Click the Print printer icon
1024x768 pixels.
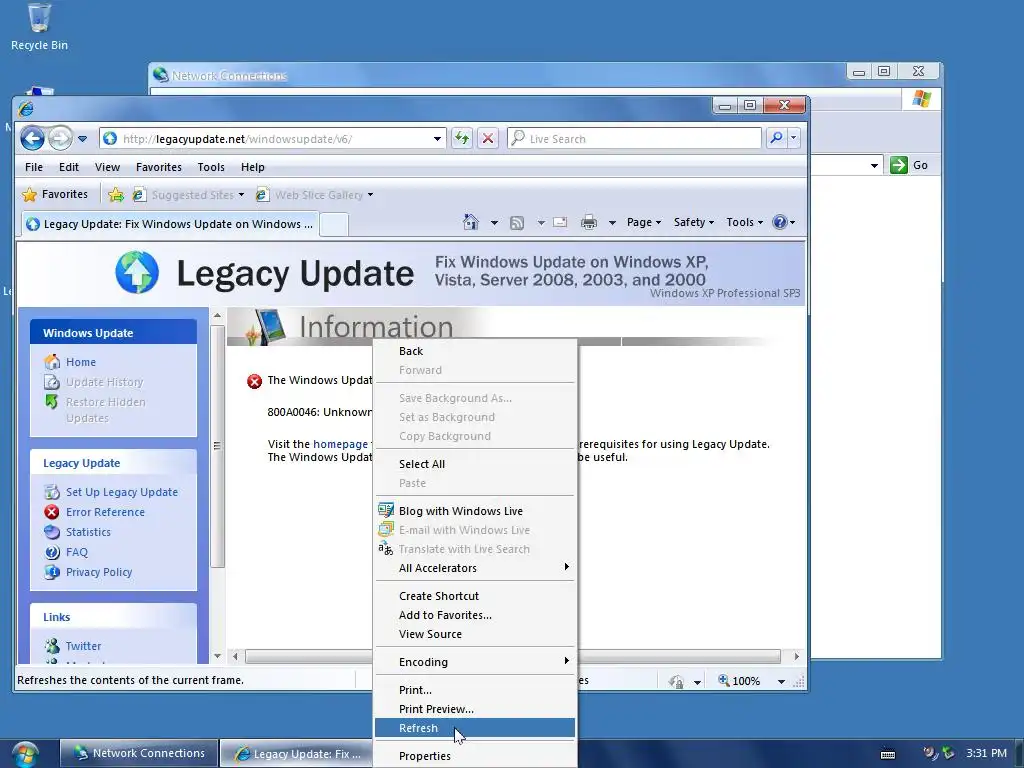588,222
